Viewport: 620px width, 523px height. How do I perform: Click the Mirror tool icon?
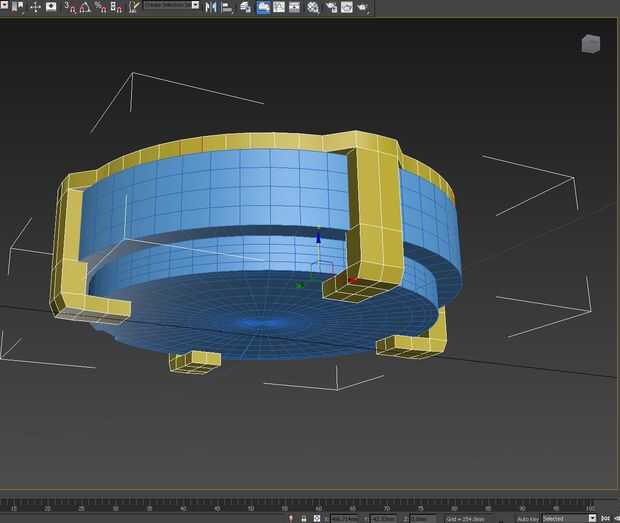click(211, 7)
